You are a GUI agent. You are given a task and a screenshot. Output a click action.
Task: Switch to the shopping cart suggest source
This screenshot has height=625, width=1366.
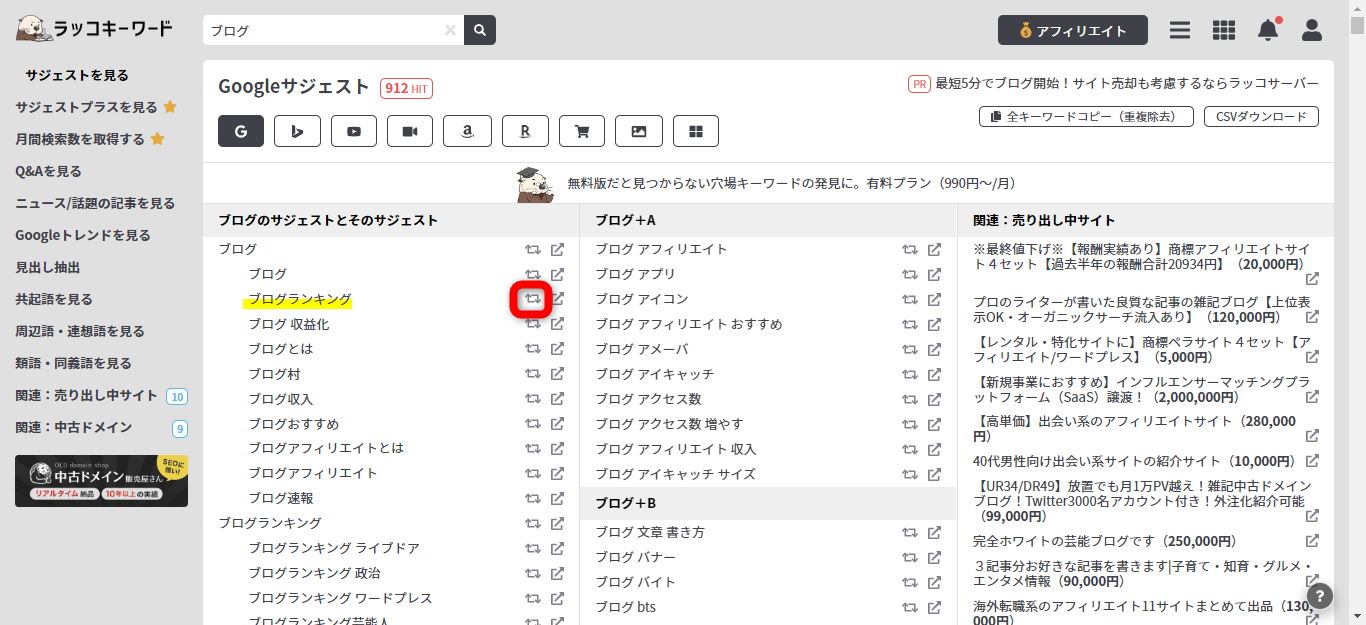[x=582, y=131]
